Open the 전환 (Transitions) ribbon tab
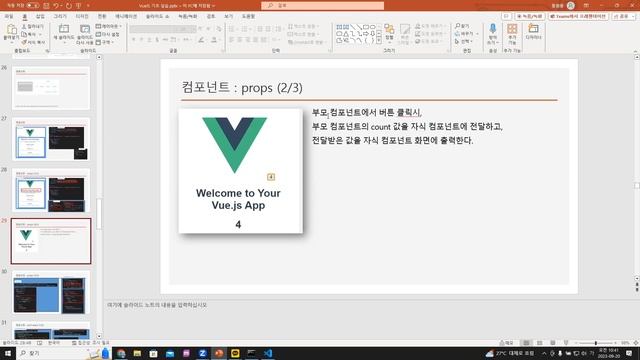The height and width of the screenshot is (360, 640). click(x=102, y=16)
